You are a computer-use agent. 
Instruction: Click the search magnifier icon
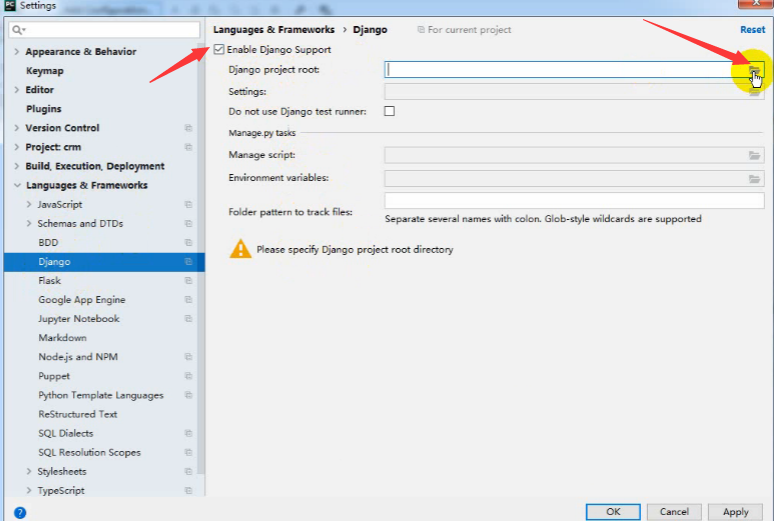pos(18,30)
